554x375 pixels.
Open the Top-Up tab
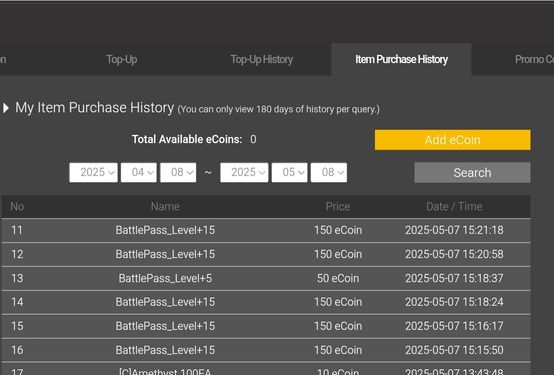pos(122,59)
